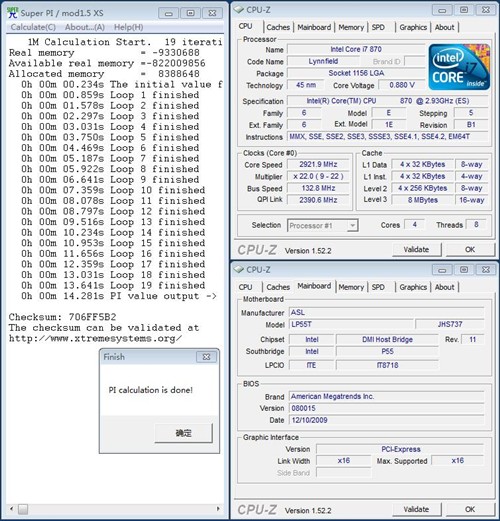
Task: Click the Graphic Interface Version PCI-Express field
Action: tap(400, 449)
